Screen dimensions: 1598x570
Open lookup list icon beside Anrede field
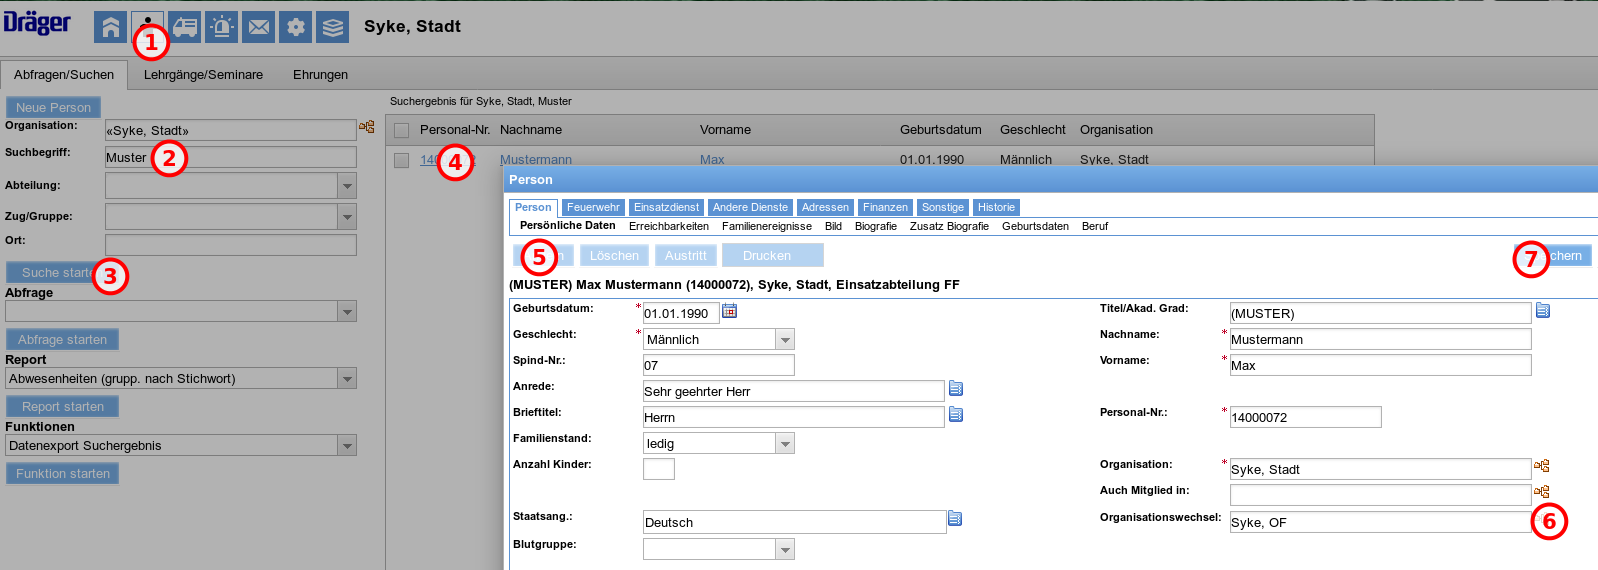(x=956, y=388)
